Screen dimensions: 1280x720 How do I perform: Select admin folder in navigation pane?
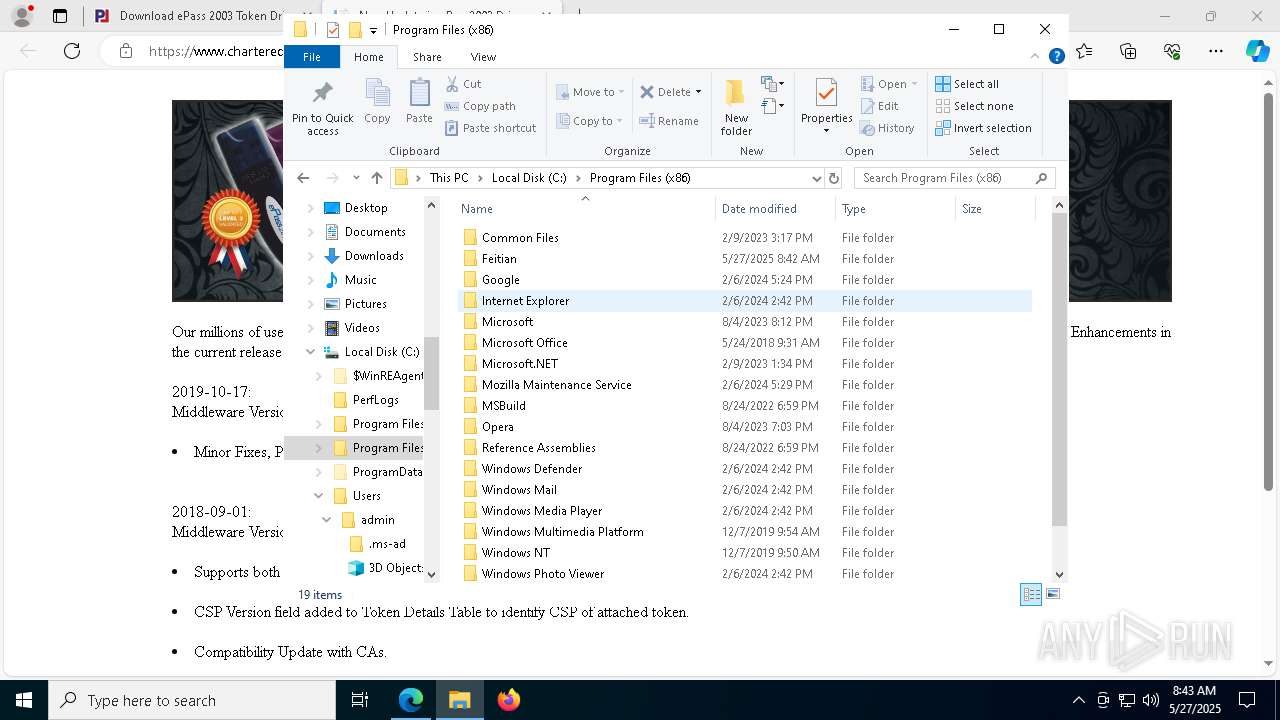coord(368,520)
